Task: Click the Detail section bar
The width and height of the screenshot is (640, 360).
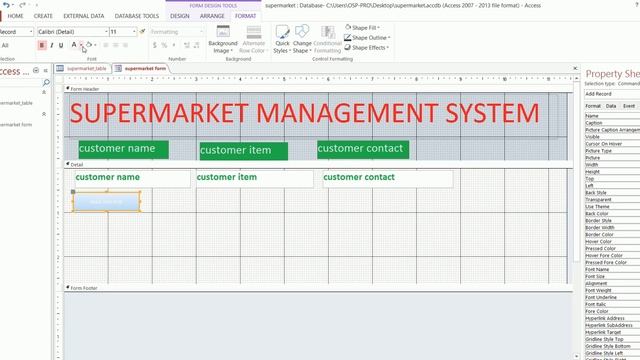Action: pyautogui.click(x=318, y=164)
